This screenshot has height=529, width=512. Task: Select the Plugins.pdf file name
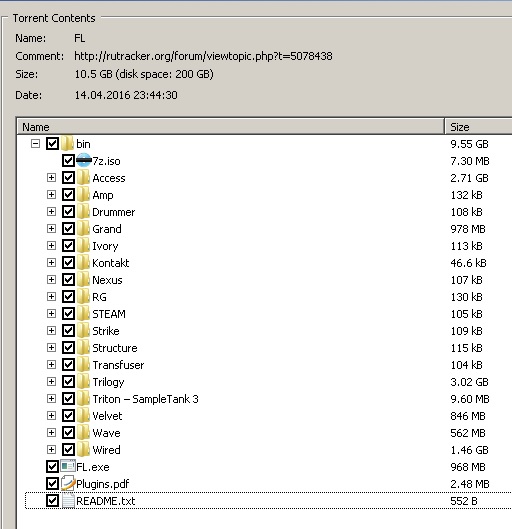pos(103,484)
